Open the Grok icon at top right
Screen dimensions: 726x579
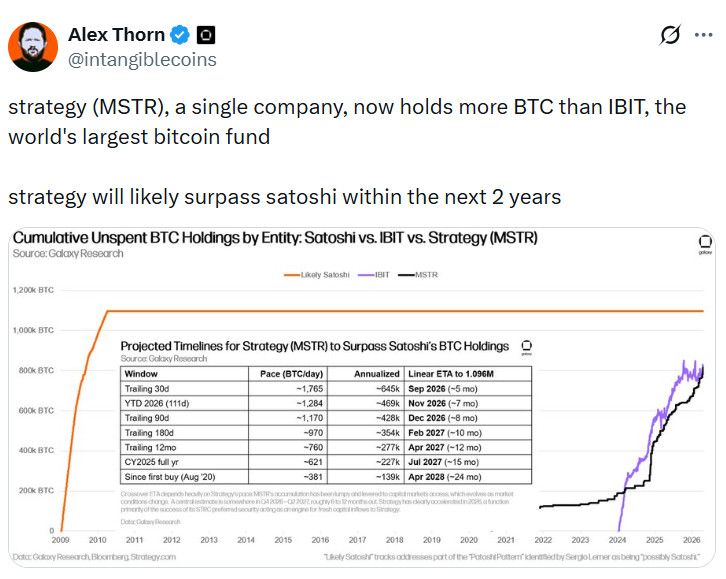(672, 36)
